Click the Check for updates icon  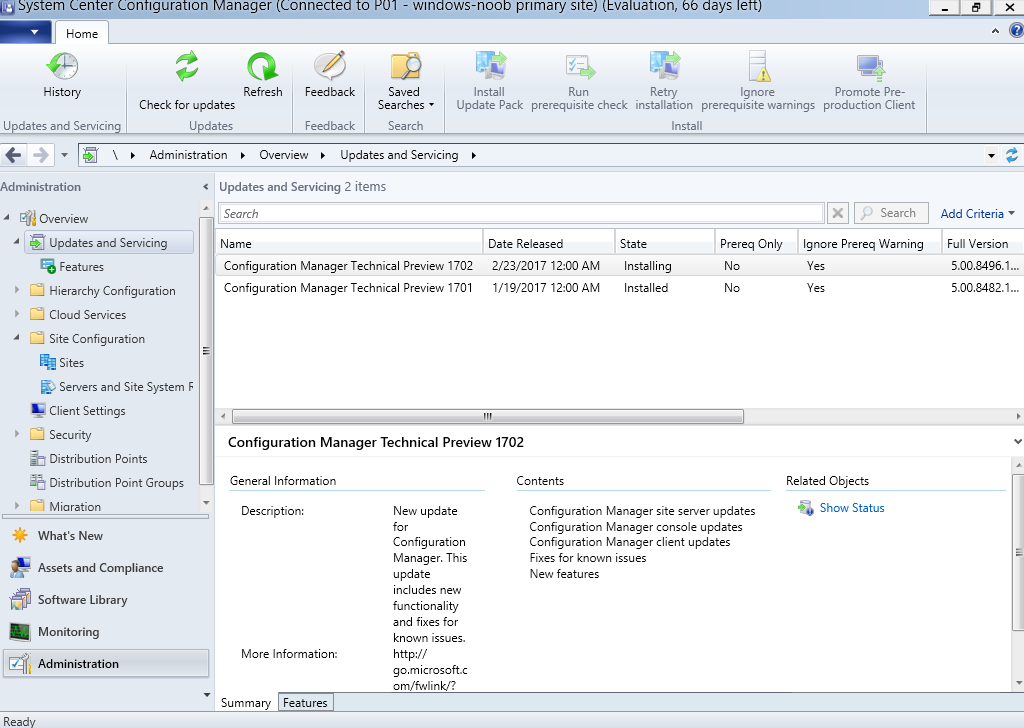point(187,67)
